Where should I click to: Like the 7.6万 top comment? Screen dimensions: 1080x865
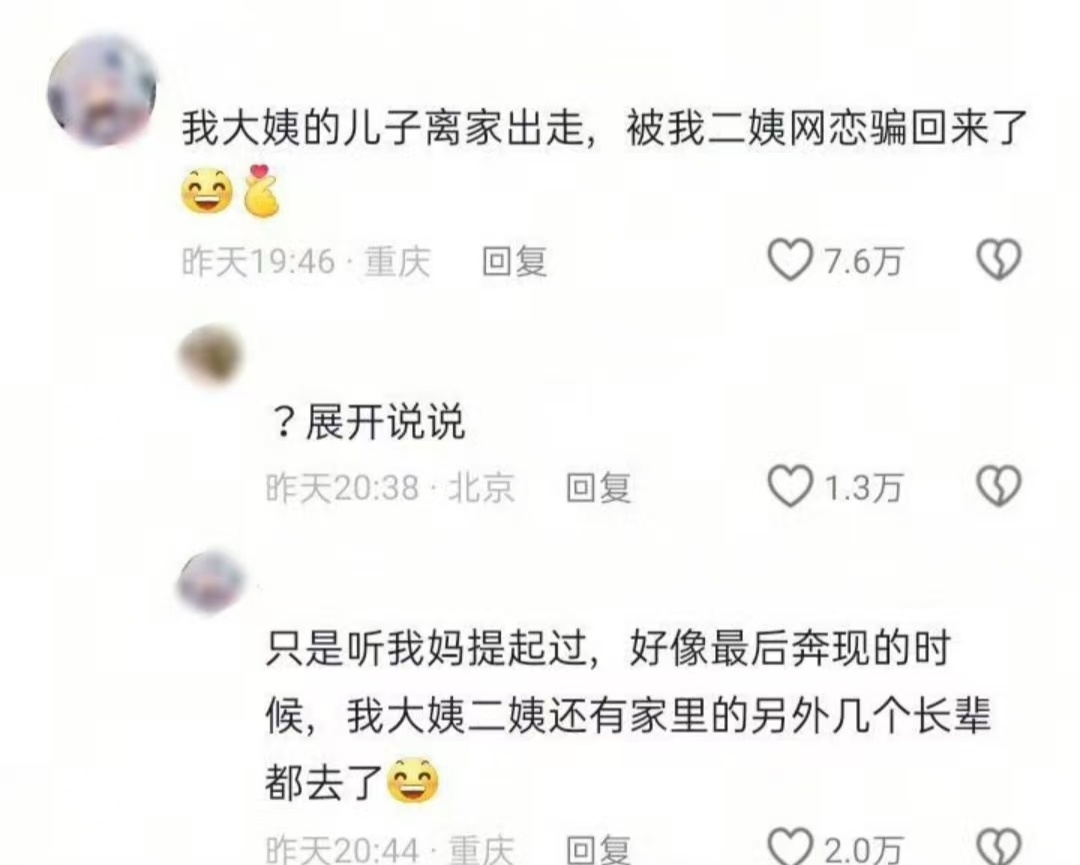click(790, 260)
